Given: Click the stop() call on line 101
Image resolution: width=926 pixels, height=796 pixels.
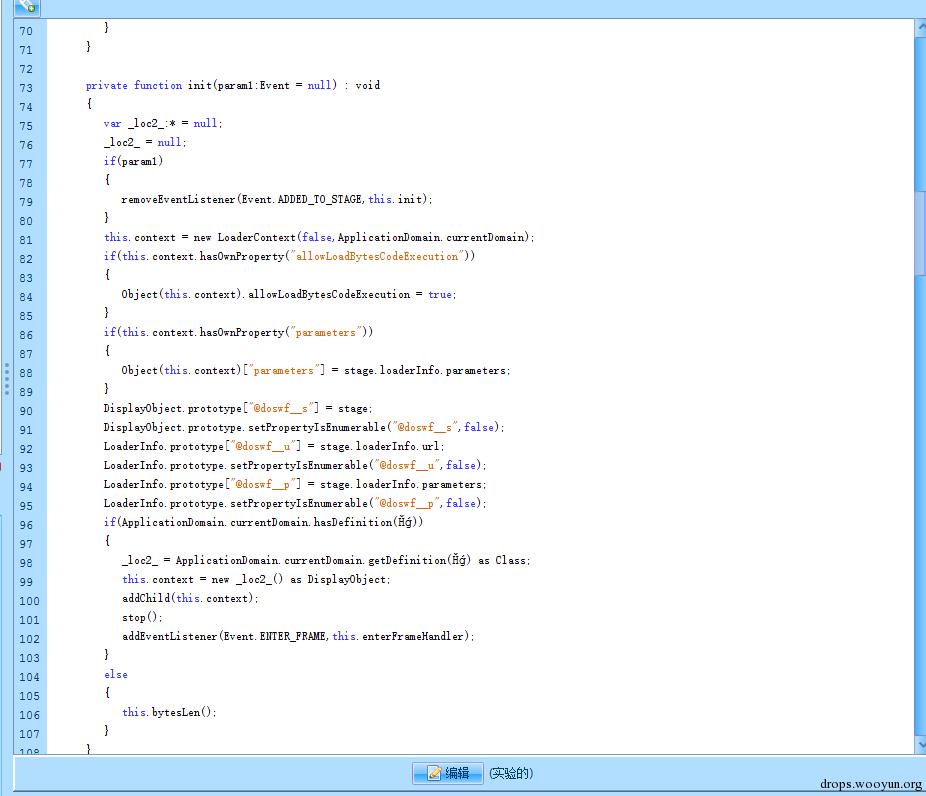Looking at the screenshot, I should [x=142, y=618].
